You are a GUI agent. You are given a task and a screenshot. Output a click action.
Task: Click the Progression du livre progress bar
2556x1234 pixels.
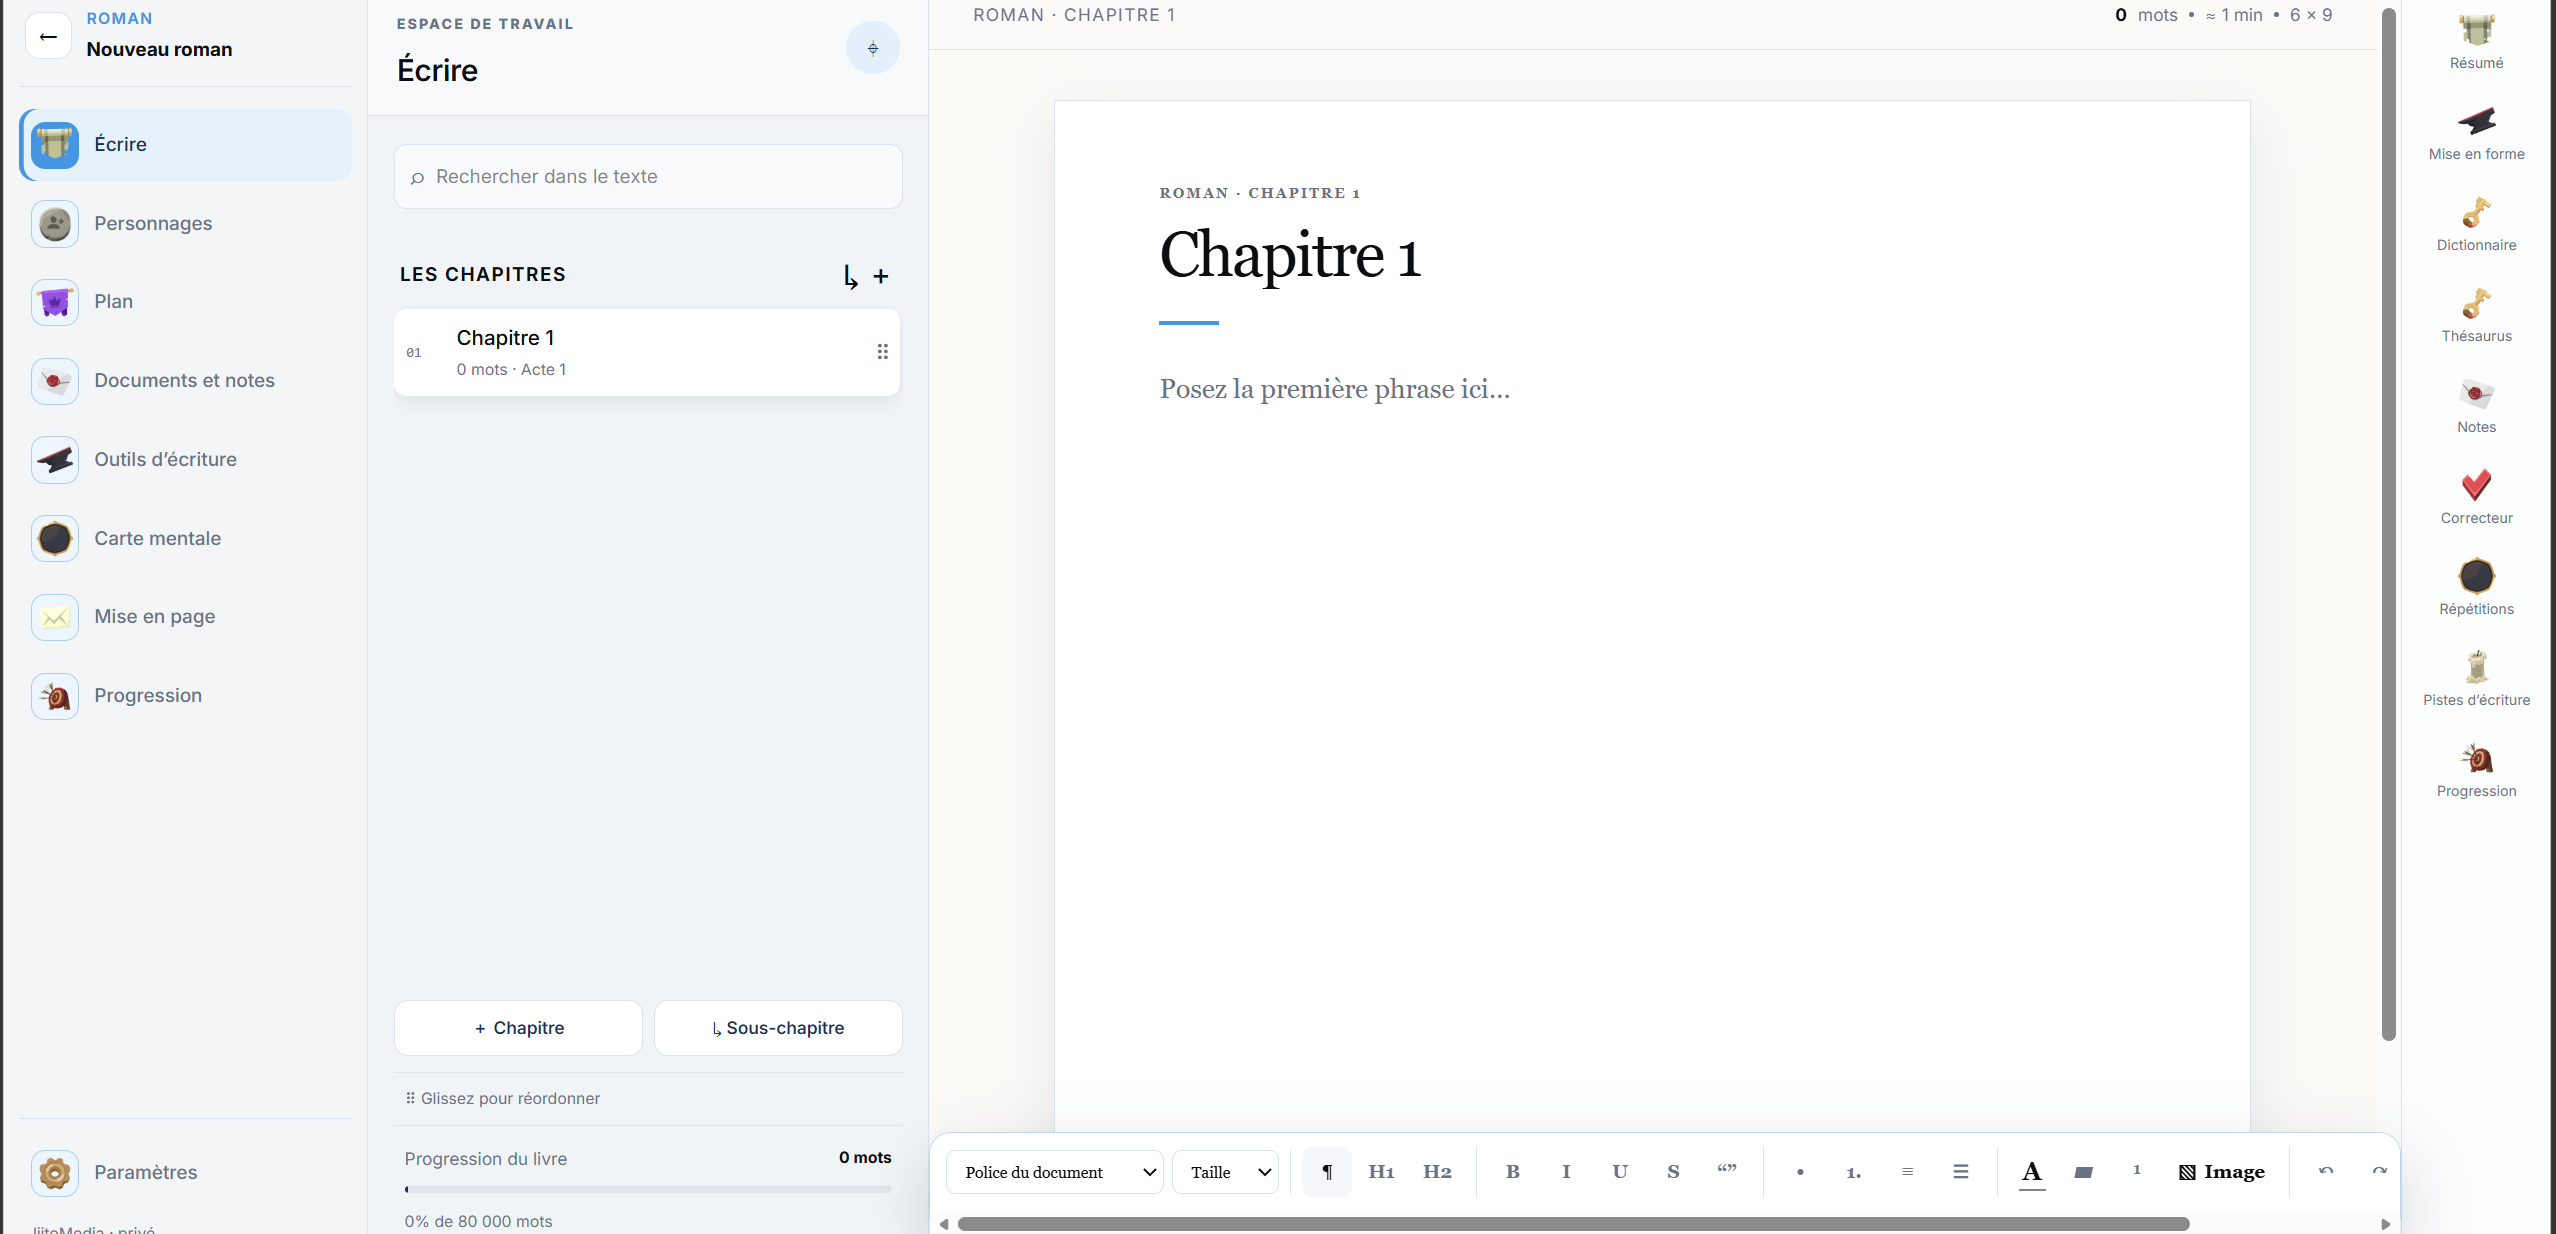(648, 1189)
